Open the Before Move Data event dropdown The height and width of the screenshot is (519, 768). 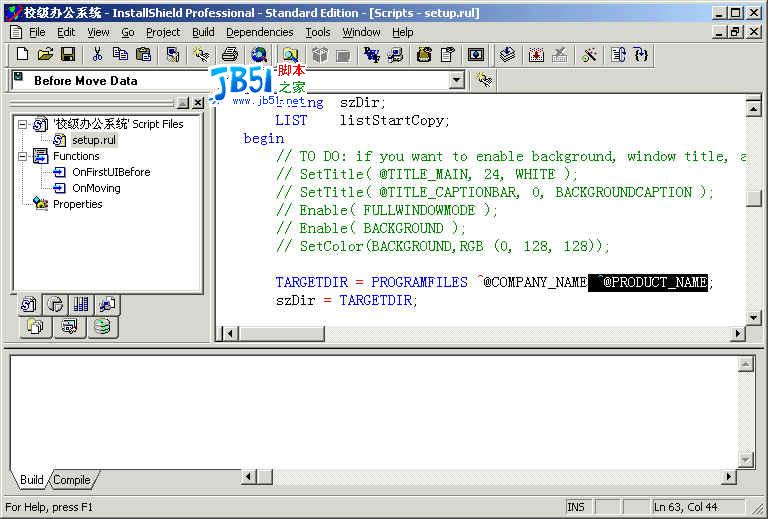pyautogui.click(x=456, y=80)
